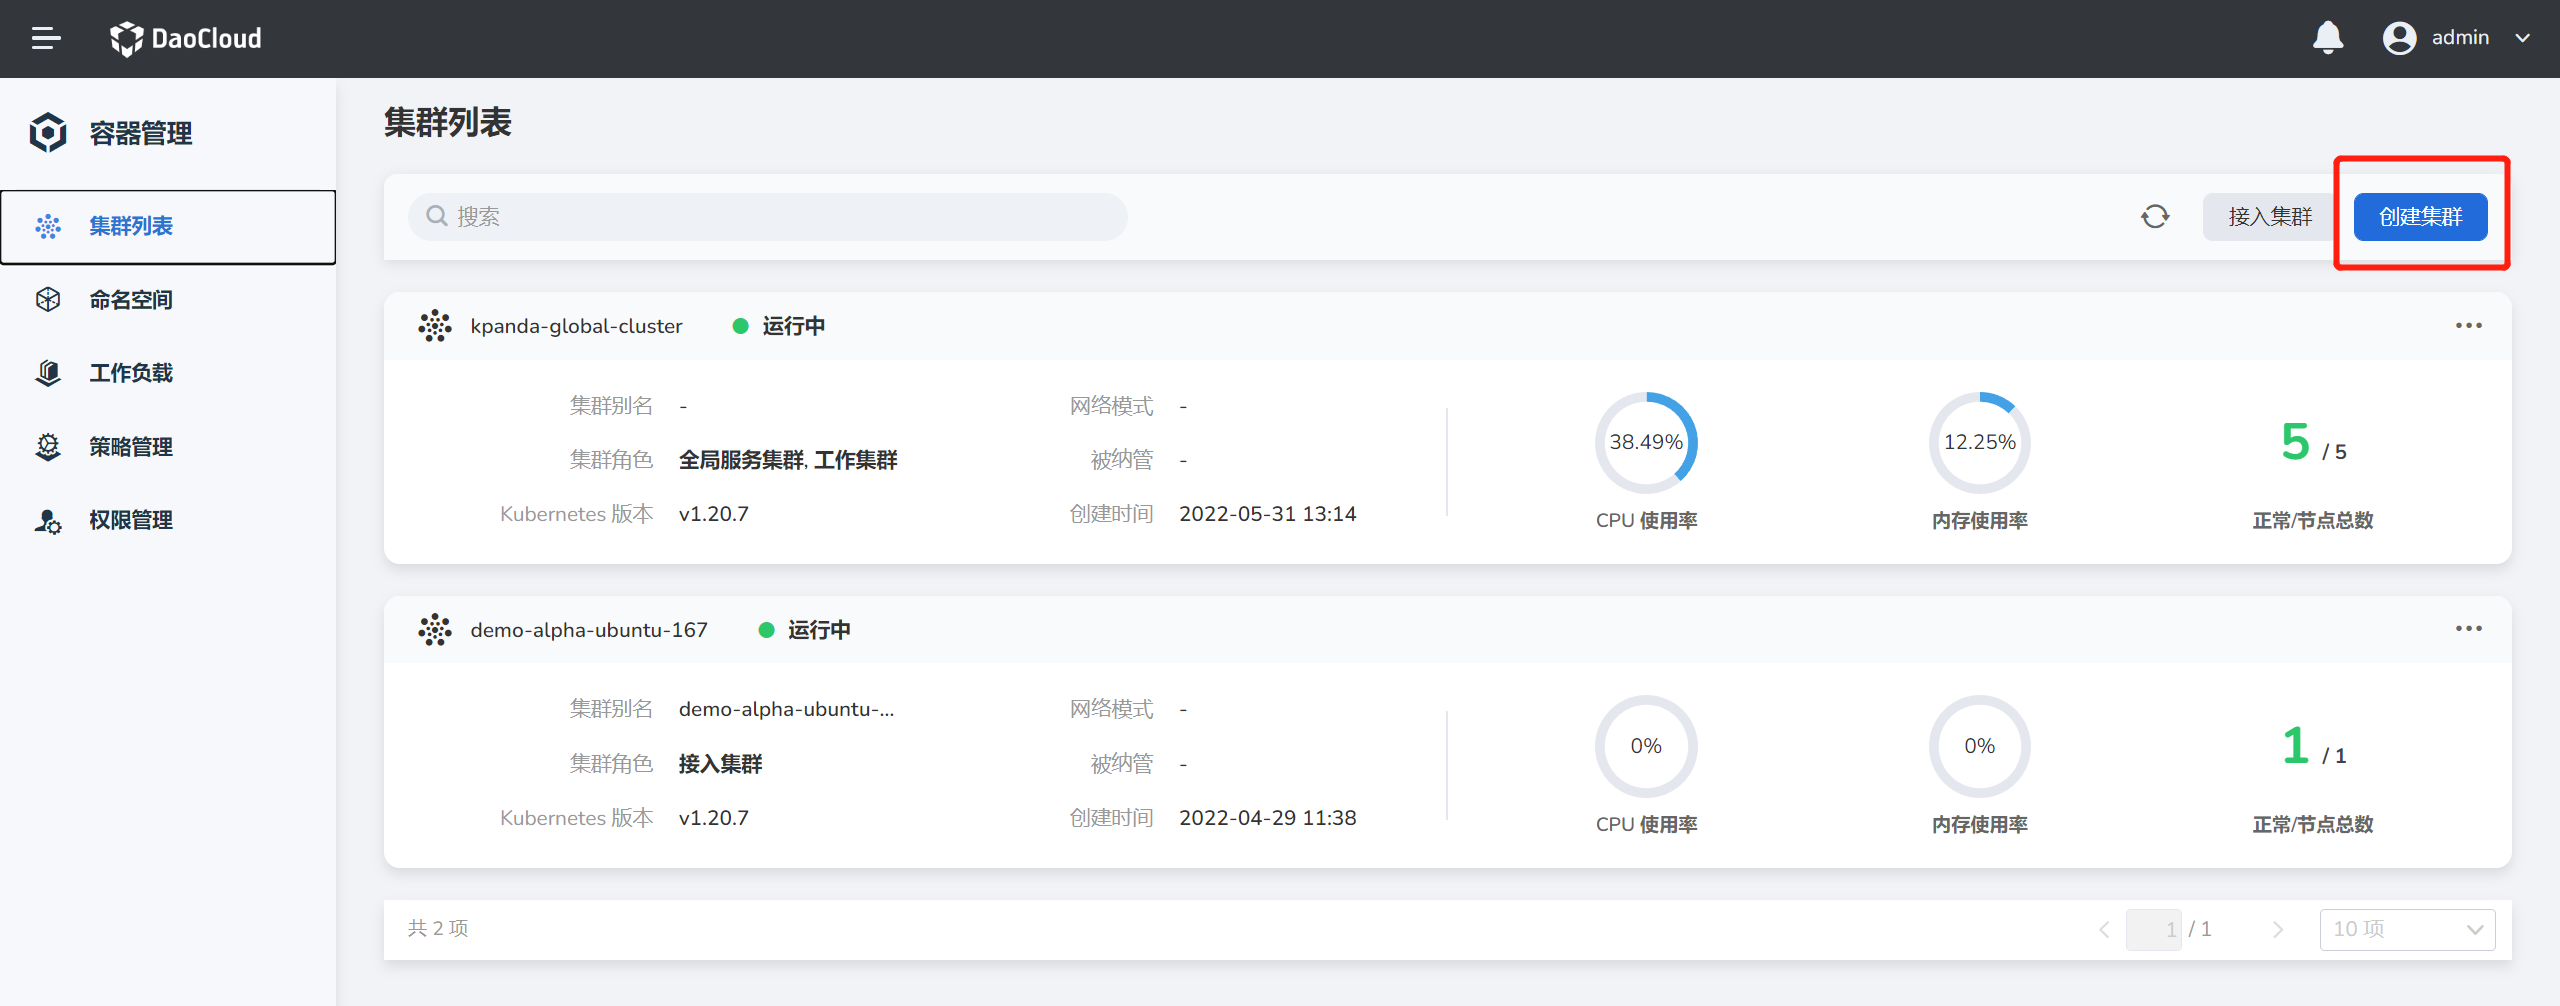
Task: Open the 权限管理 menu item
Action: (168, 520)
